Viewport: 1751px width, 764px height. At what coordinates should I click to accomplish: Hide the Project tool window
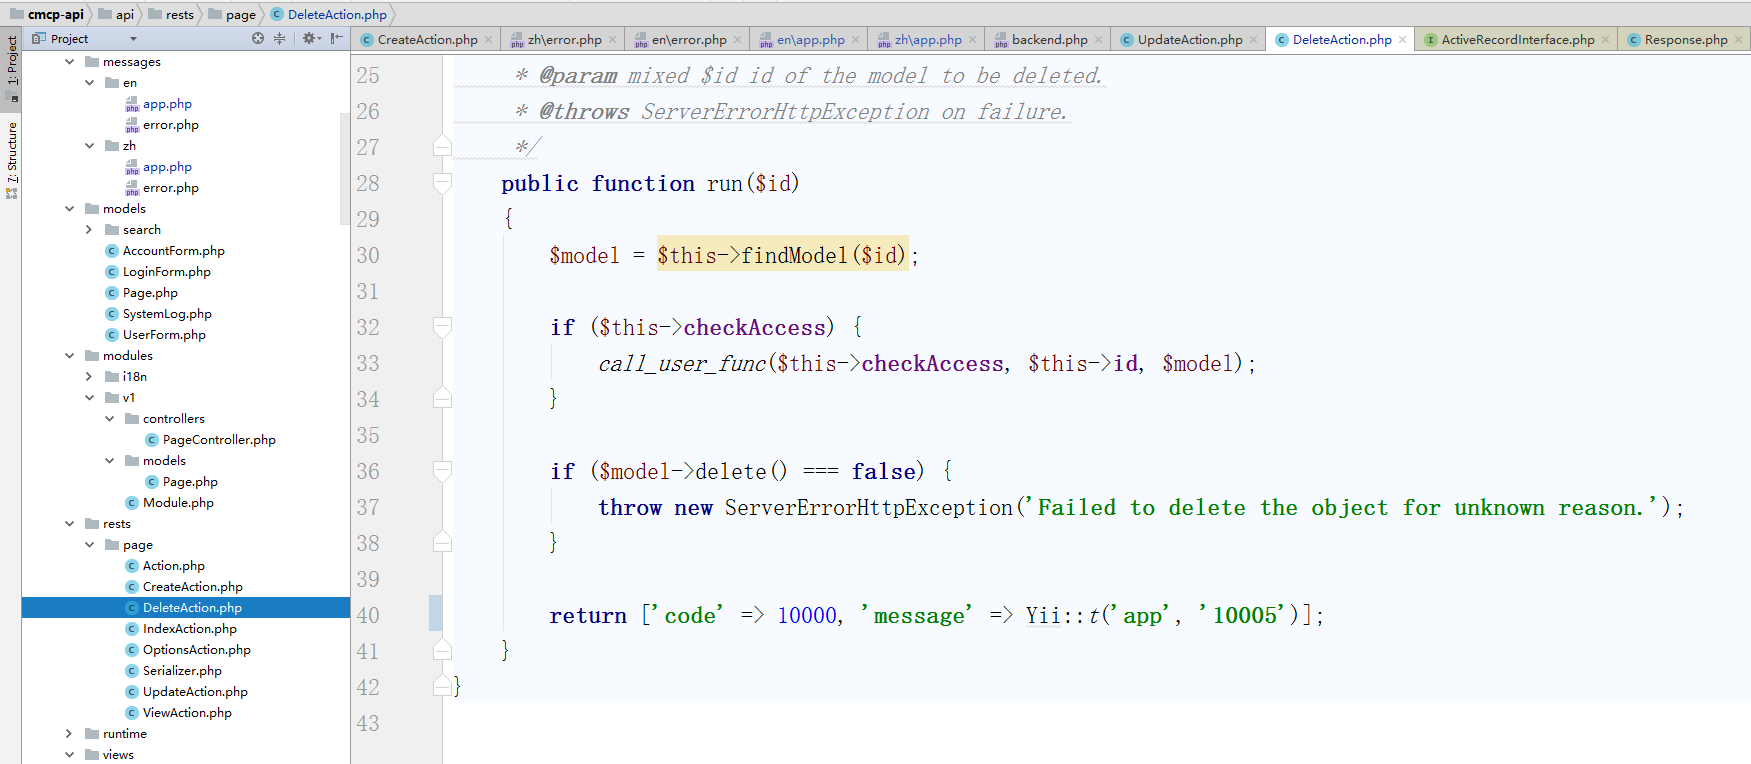point(337,39)
